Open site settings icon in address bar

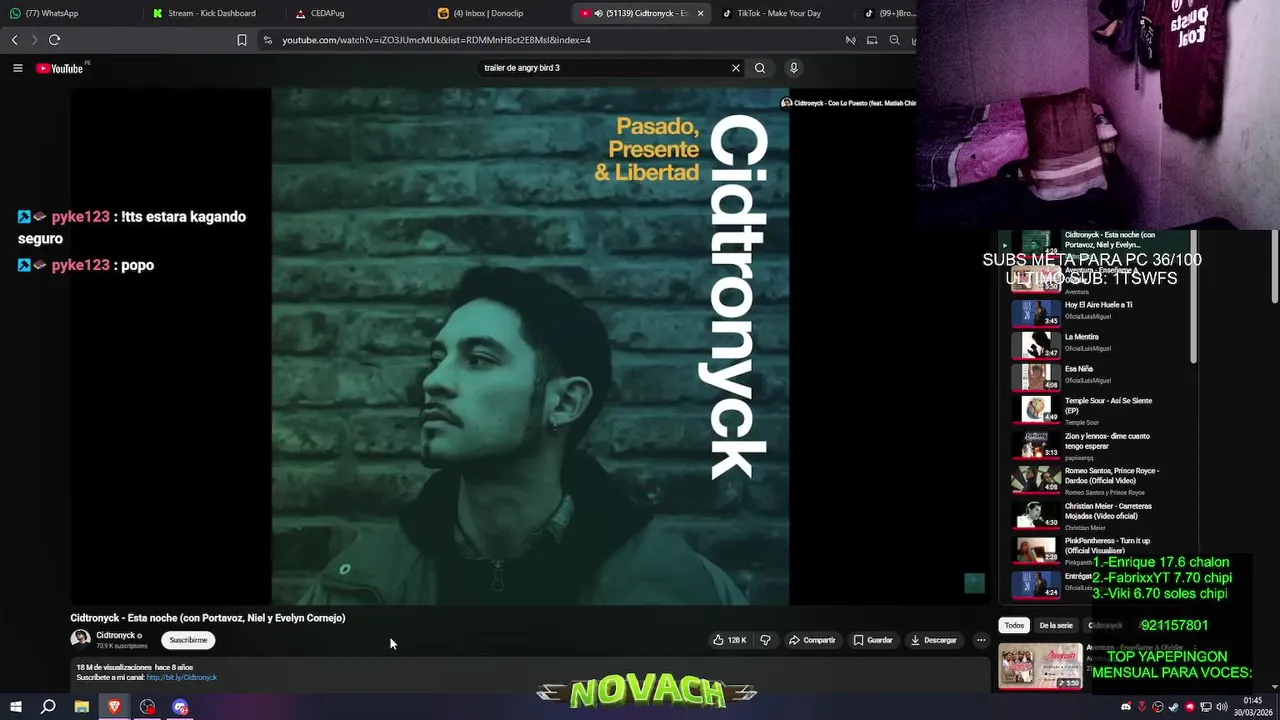267,40
